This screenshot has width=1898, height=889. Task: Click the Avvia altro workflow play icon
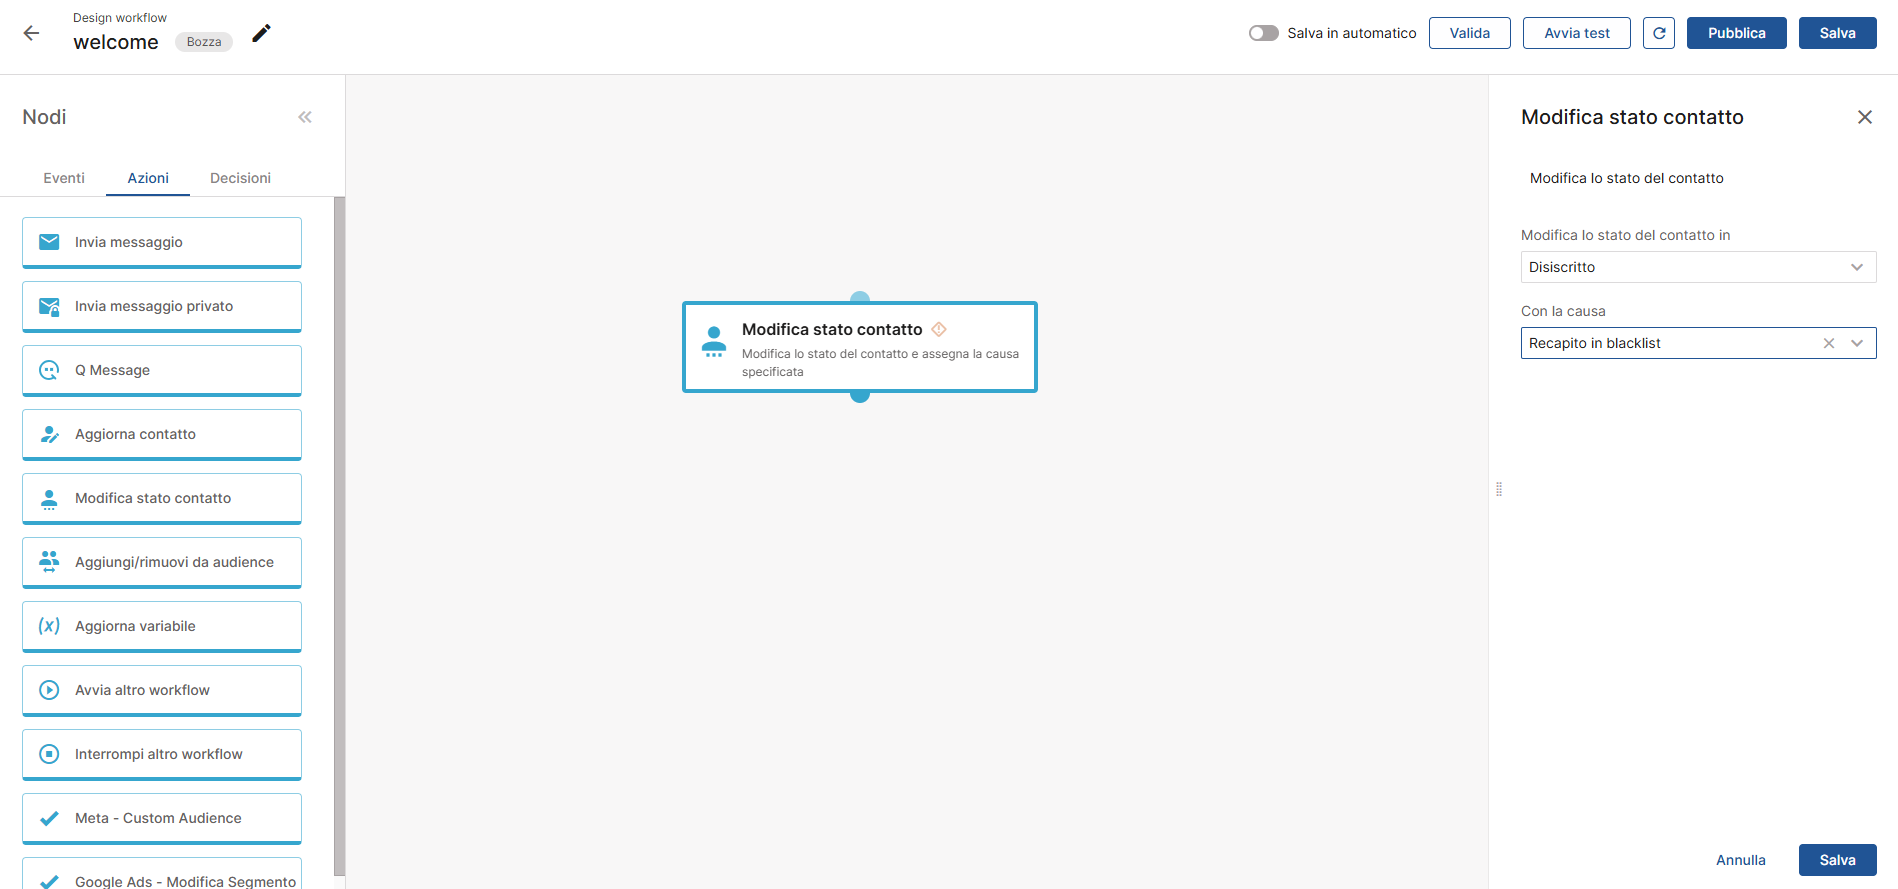pos(49,690)
